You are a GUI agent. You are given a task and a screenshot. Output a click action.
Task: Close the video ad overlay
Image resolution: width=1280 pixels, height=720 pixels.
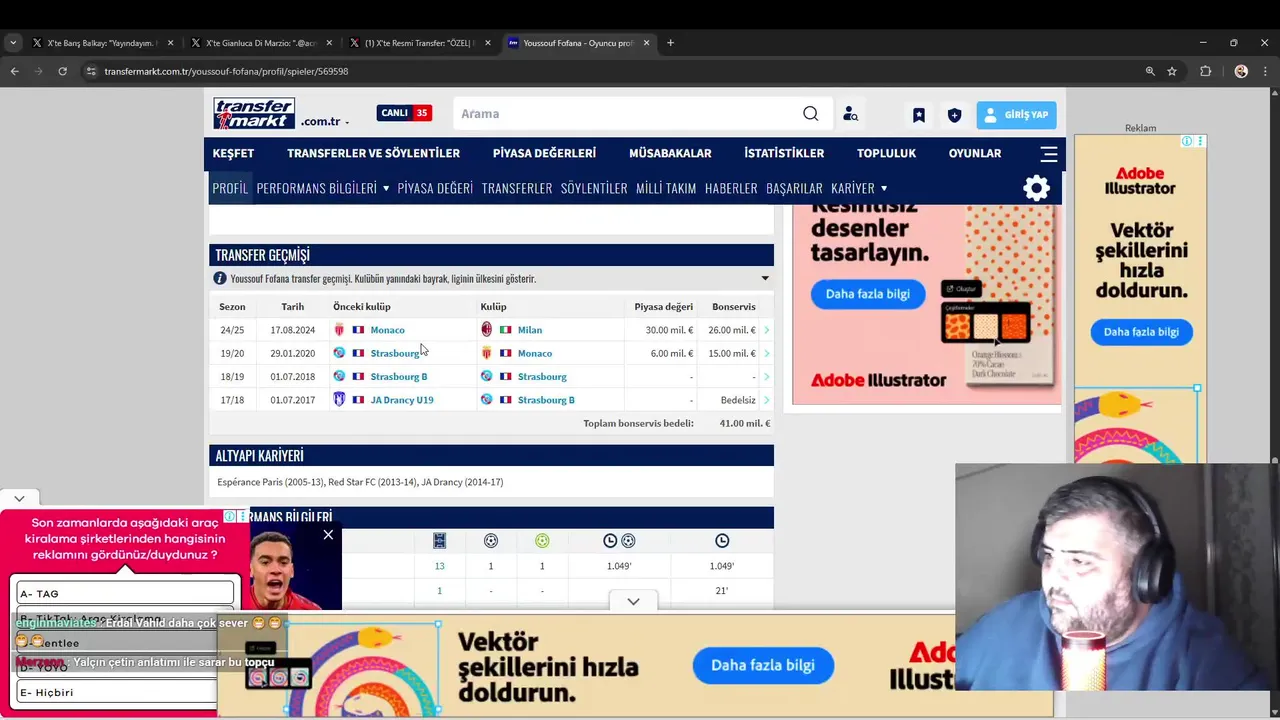(x=328, y=535)
